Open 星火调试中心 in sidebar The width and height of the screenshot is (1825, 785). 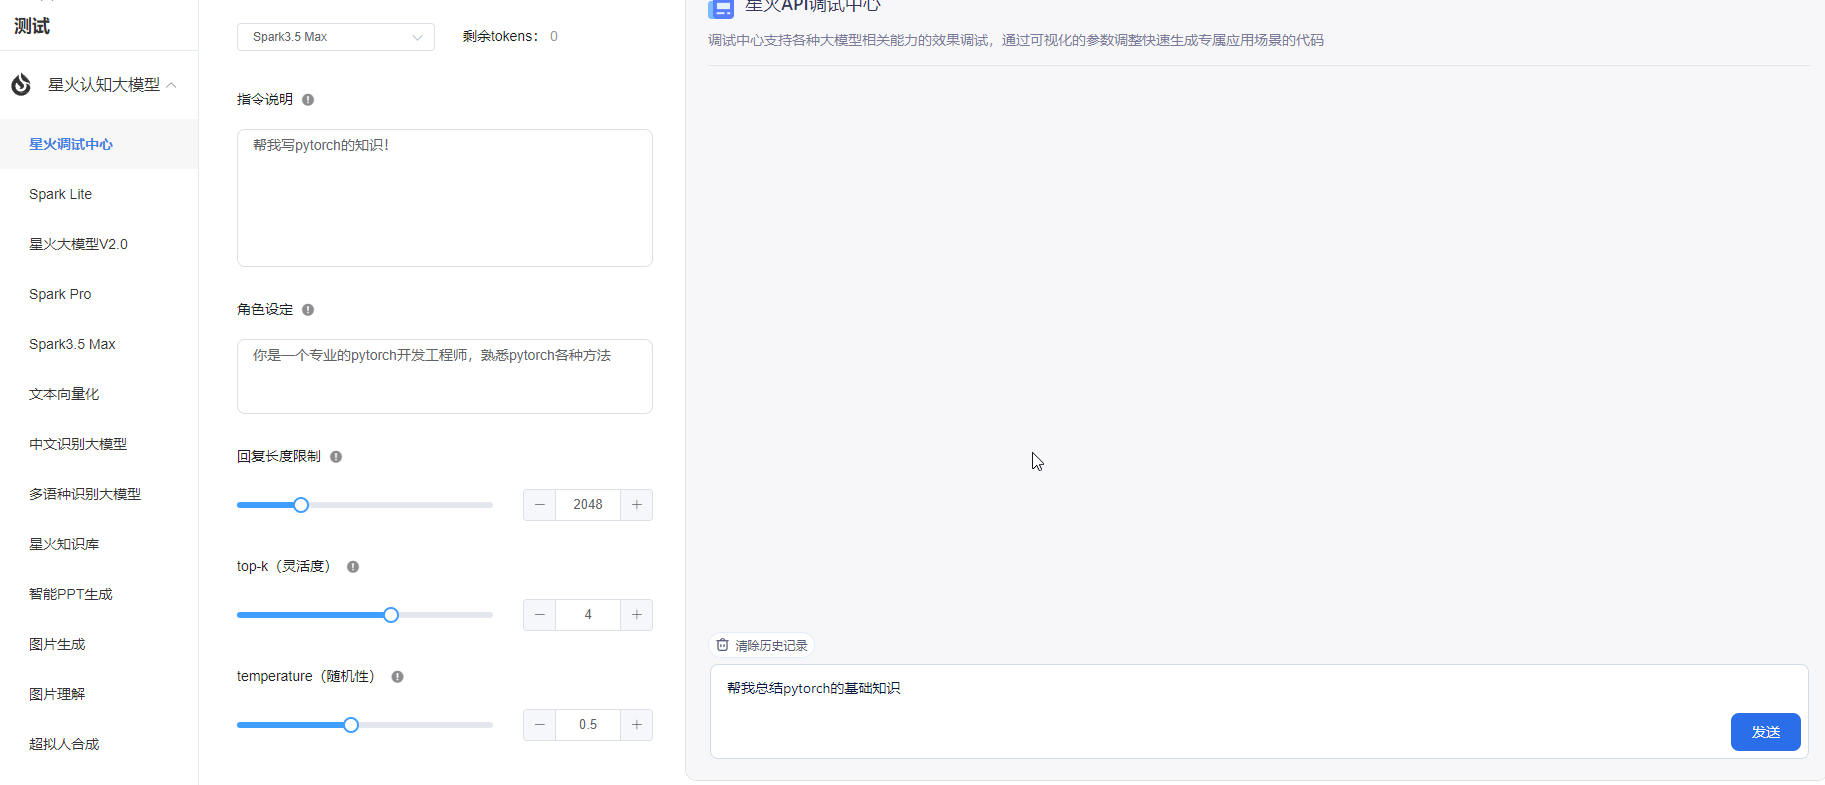tap(71, 144)
